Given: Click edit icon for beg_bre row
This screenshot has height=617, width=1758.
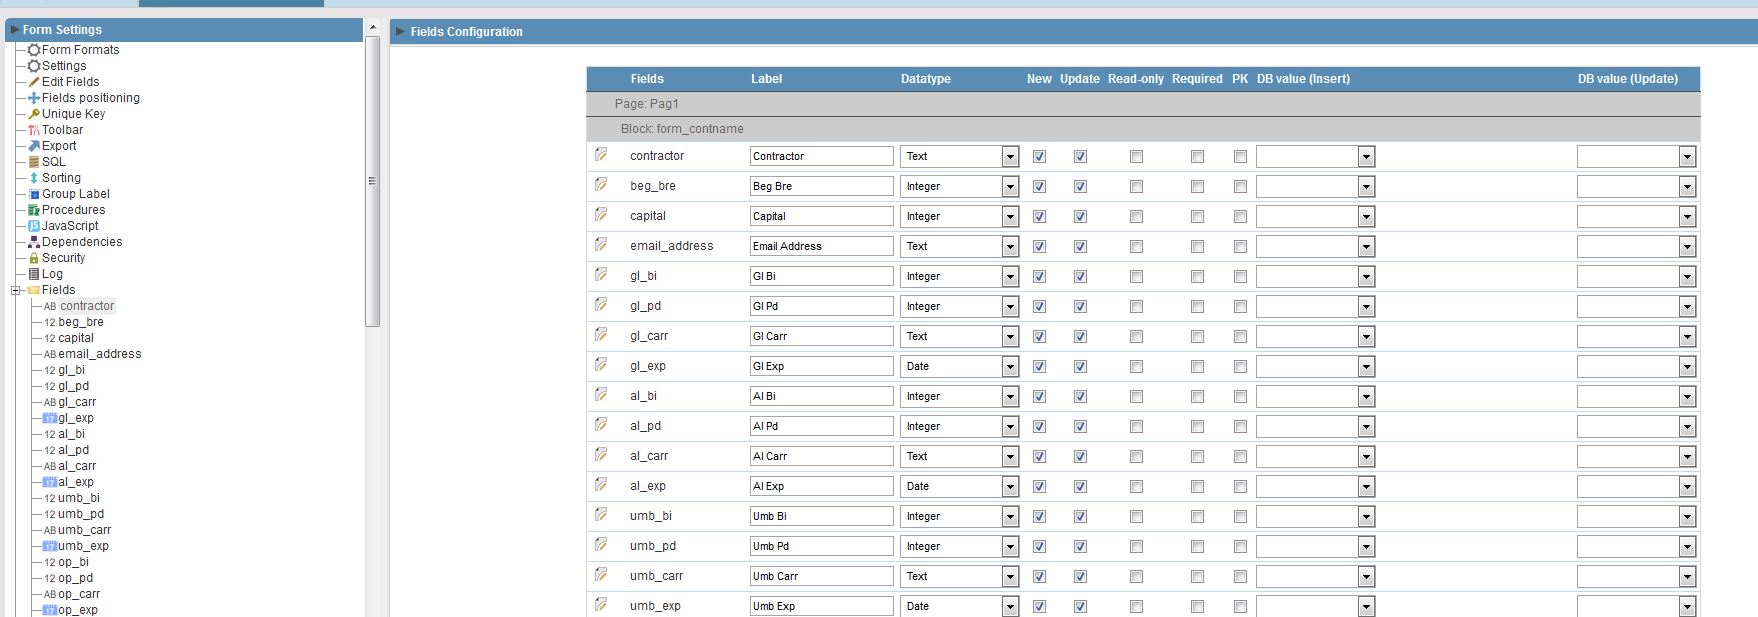Looking at the screenshot, I should 601,185.
